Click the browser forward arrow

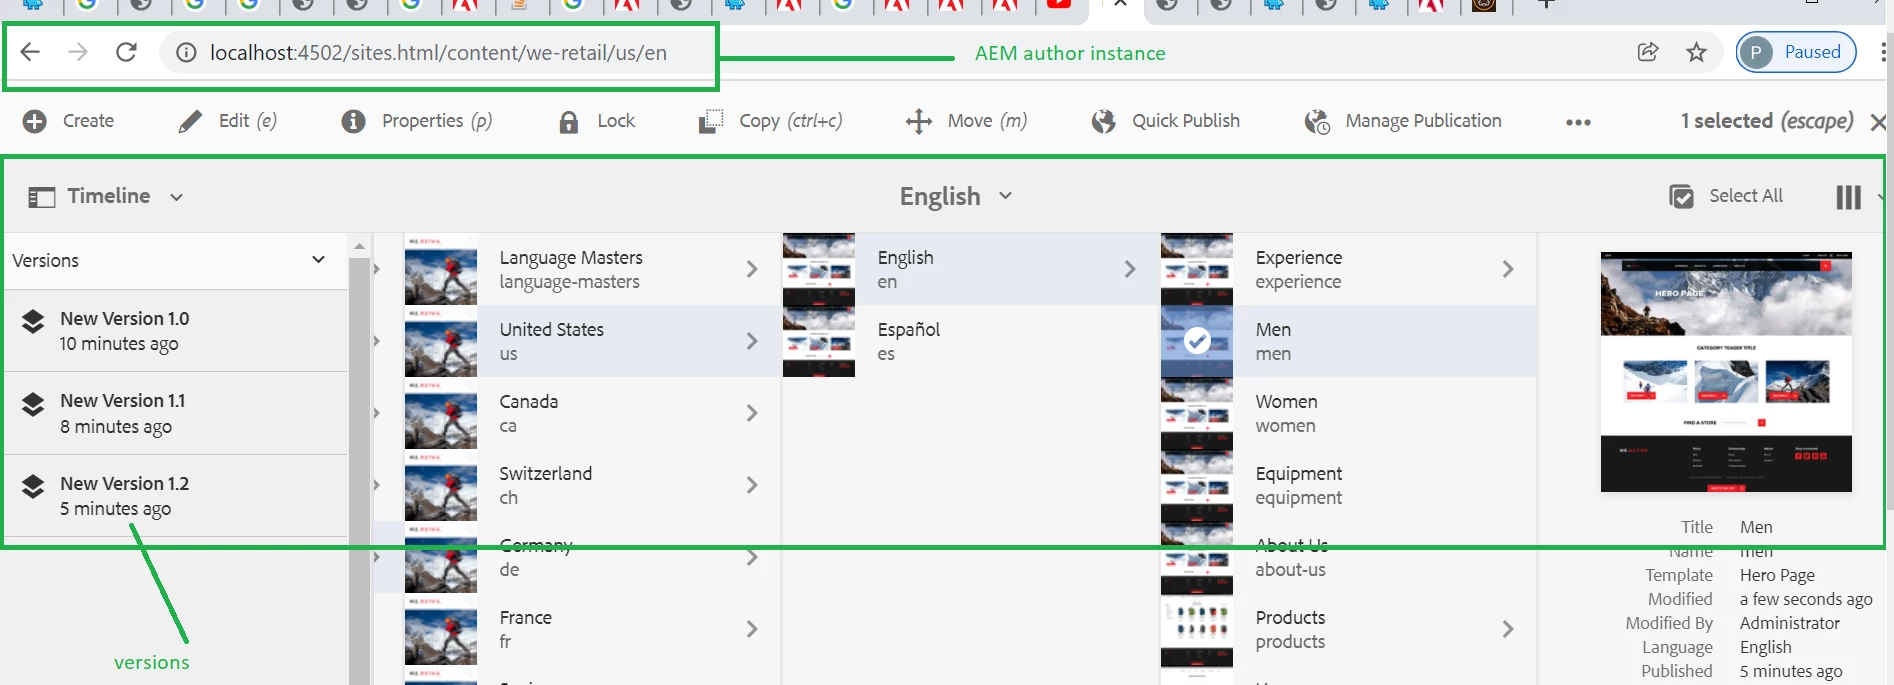point(78,52)
